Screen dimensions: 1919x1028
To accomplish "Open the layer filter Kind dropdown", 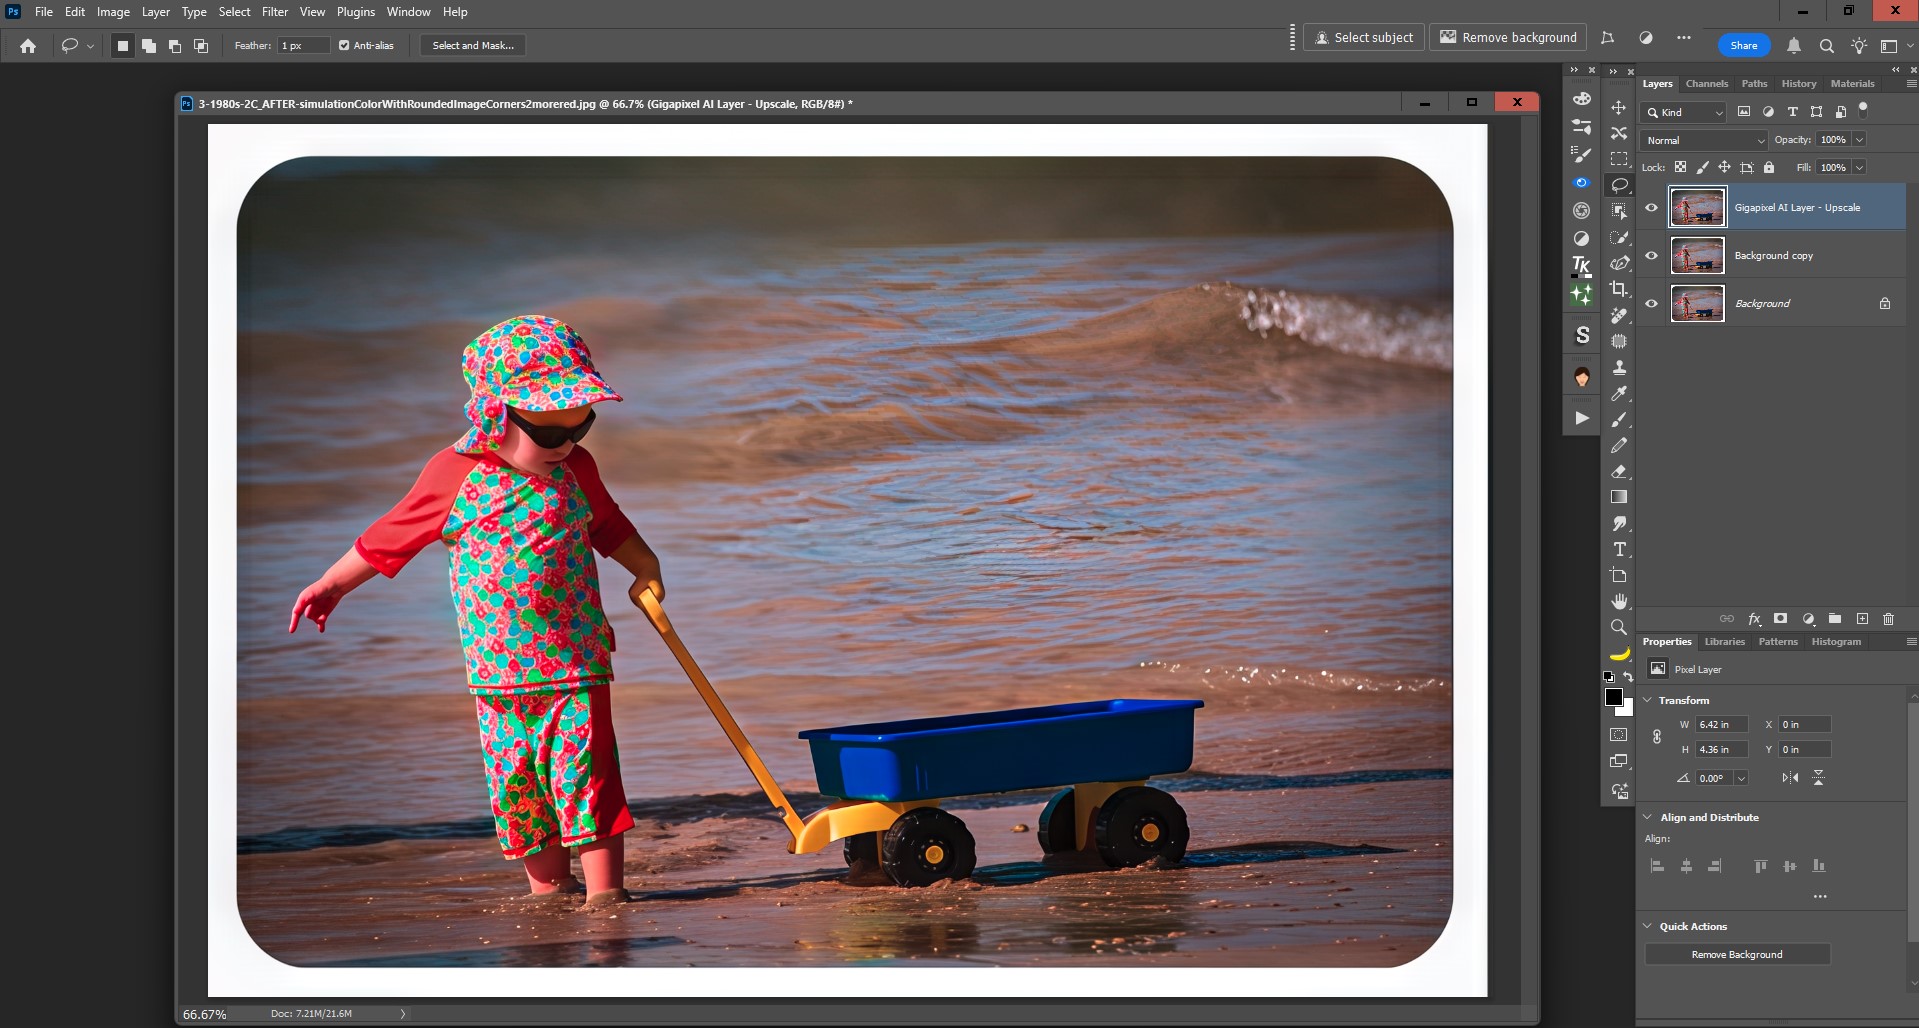I will pyautogui.click(x=1685, y=112).
